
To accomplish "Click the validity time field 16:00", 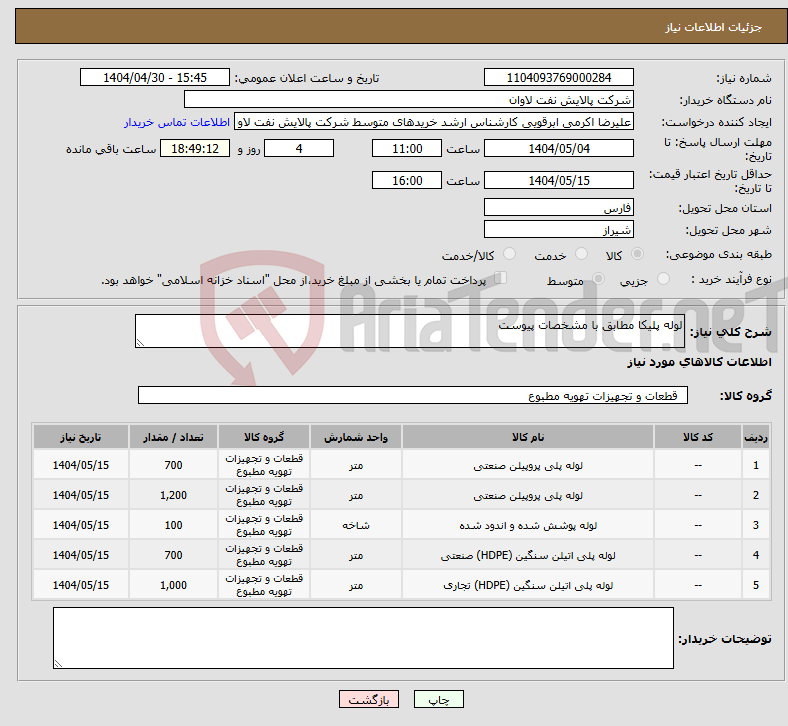I will [407, 180].
